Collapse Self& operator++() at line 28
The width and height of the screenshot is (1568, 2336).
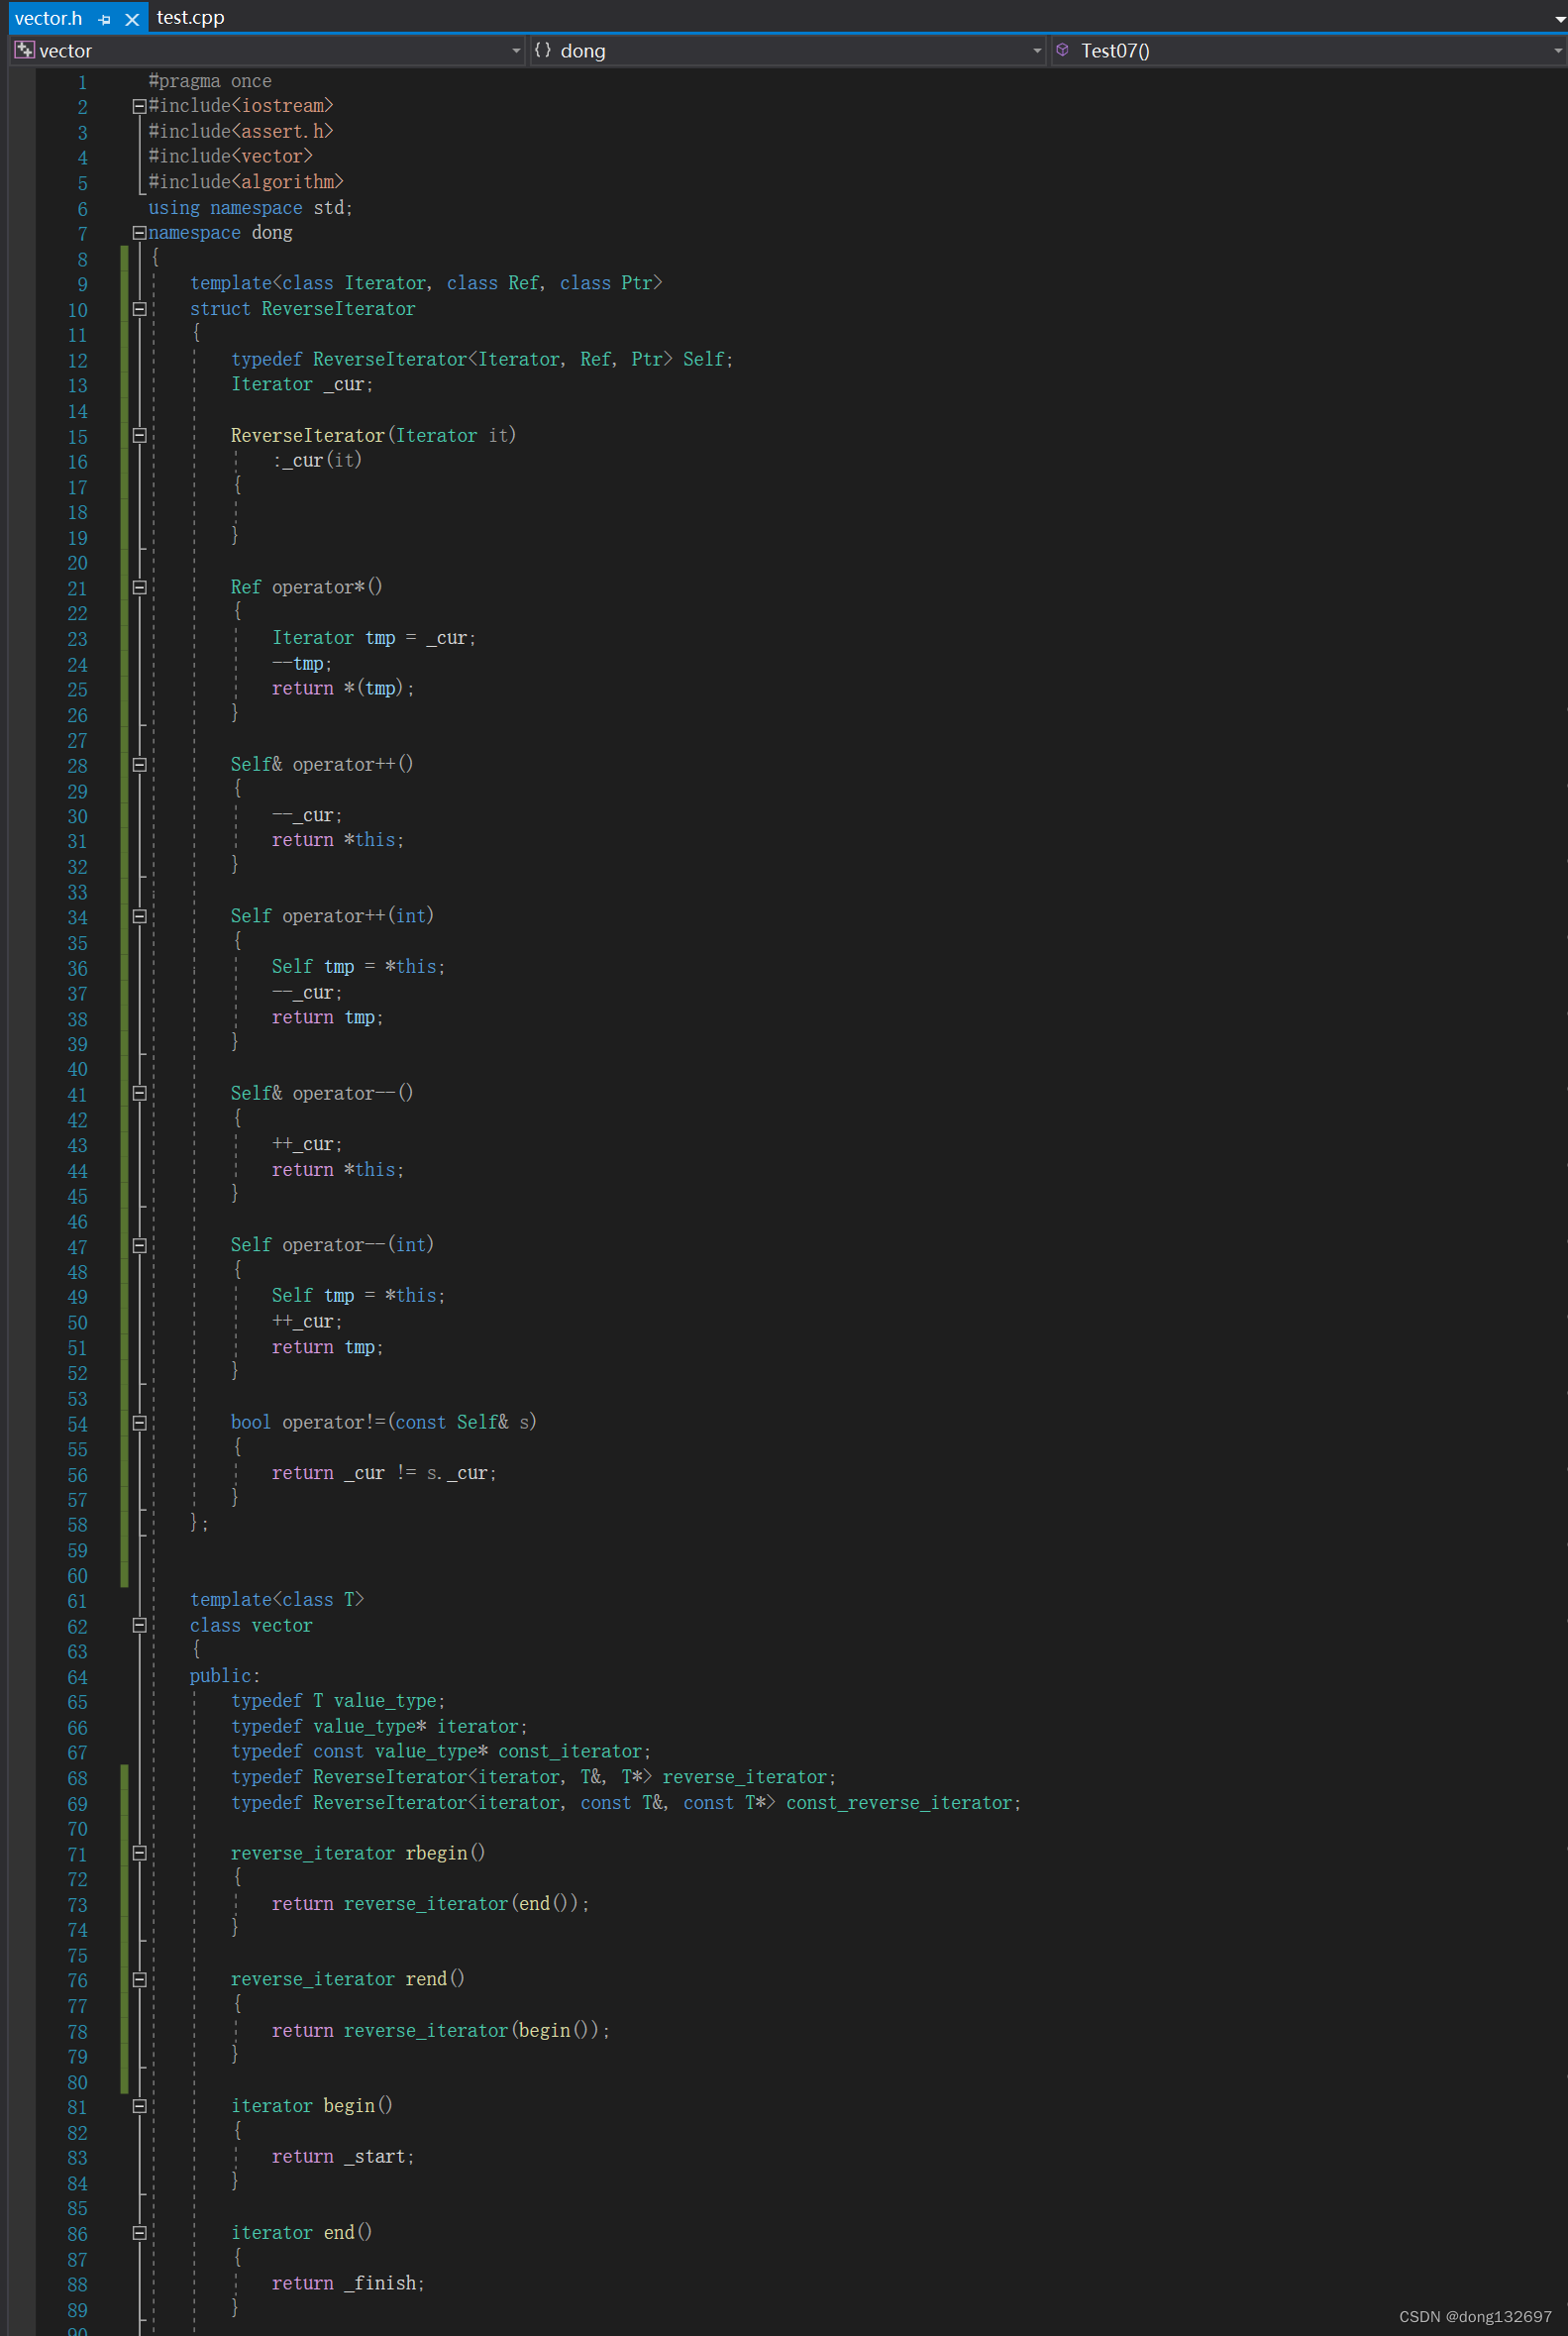(x=140, y=765)
